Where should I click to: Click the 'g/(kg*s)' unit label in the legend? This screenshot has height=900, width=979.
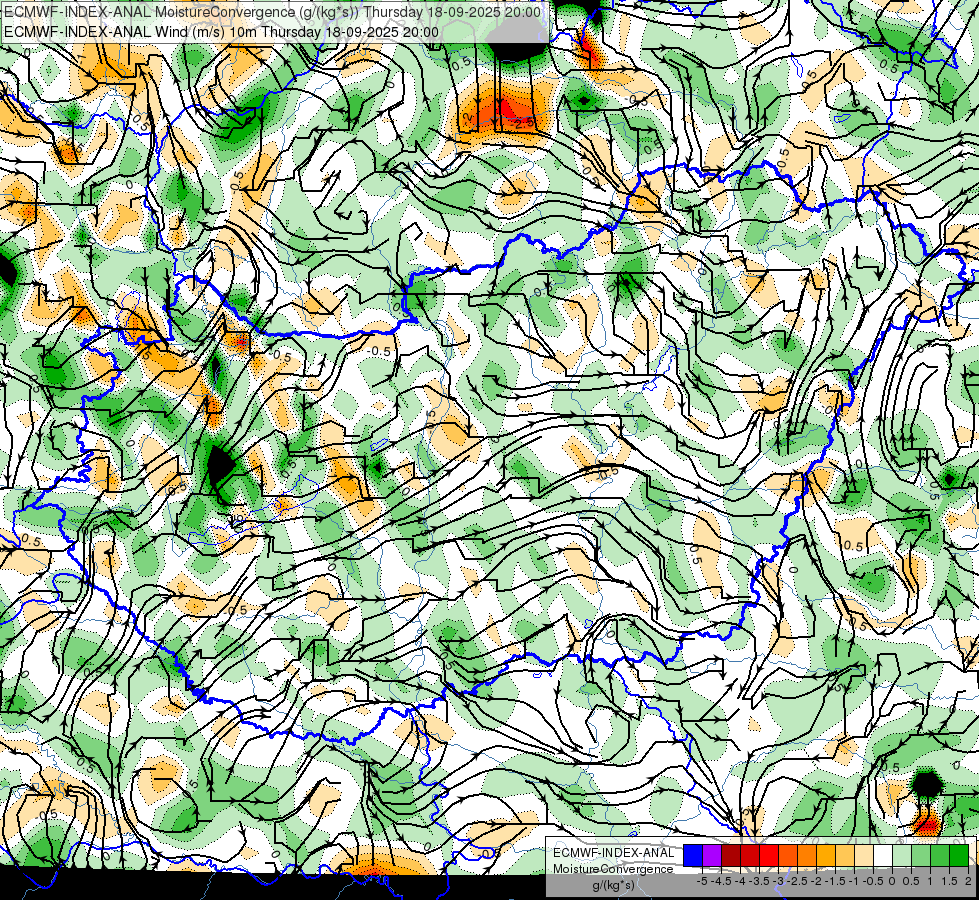(613, 885)
